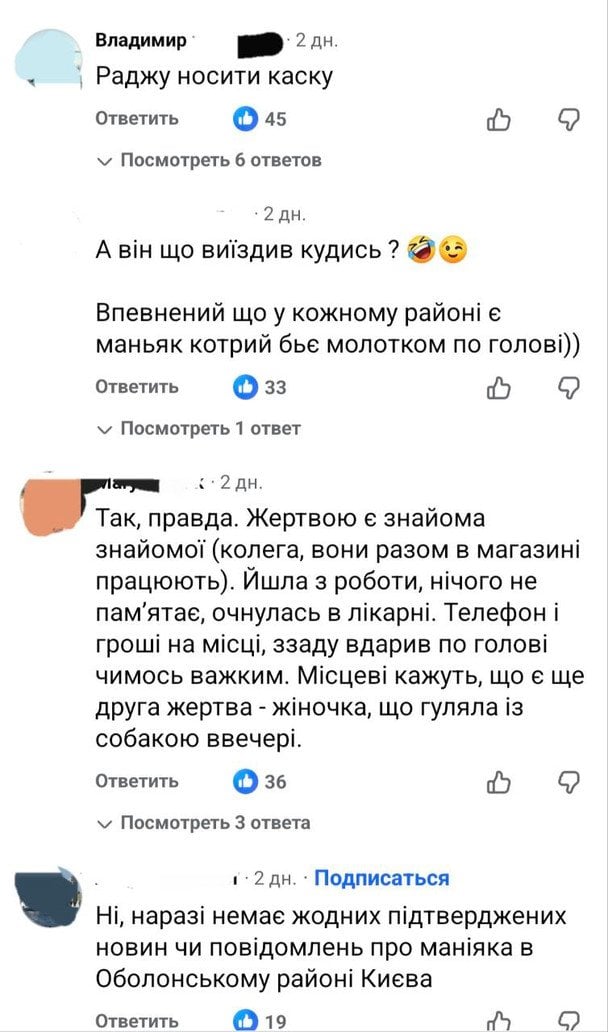Viewport: 608px width, 1032px height.
Task: Open Владимир's profile from his name
Action: click(x=140, y=41)
